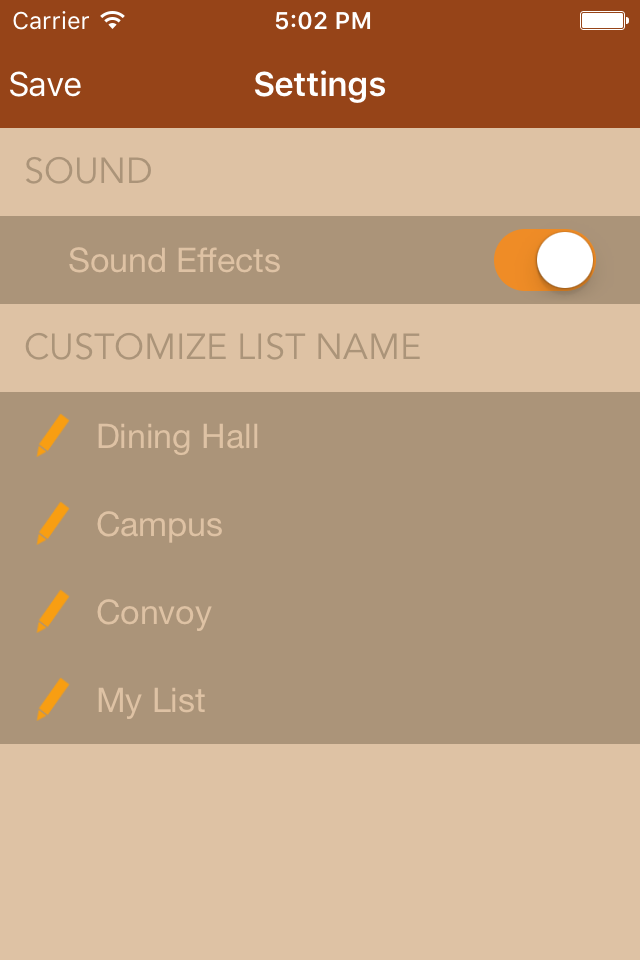Image resolution: width=640 pixels, height=960 pixels.
Task: Save the settings
Action: pos(45,84)
